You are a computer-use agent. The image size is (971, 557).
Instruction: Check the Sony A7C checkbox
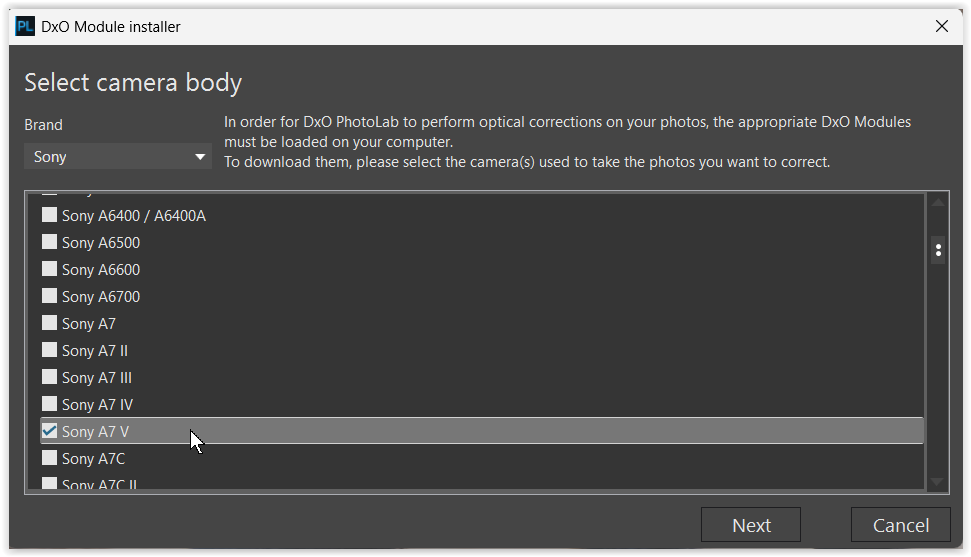(x=49, y=458)
